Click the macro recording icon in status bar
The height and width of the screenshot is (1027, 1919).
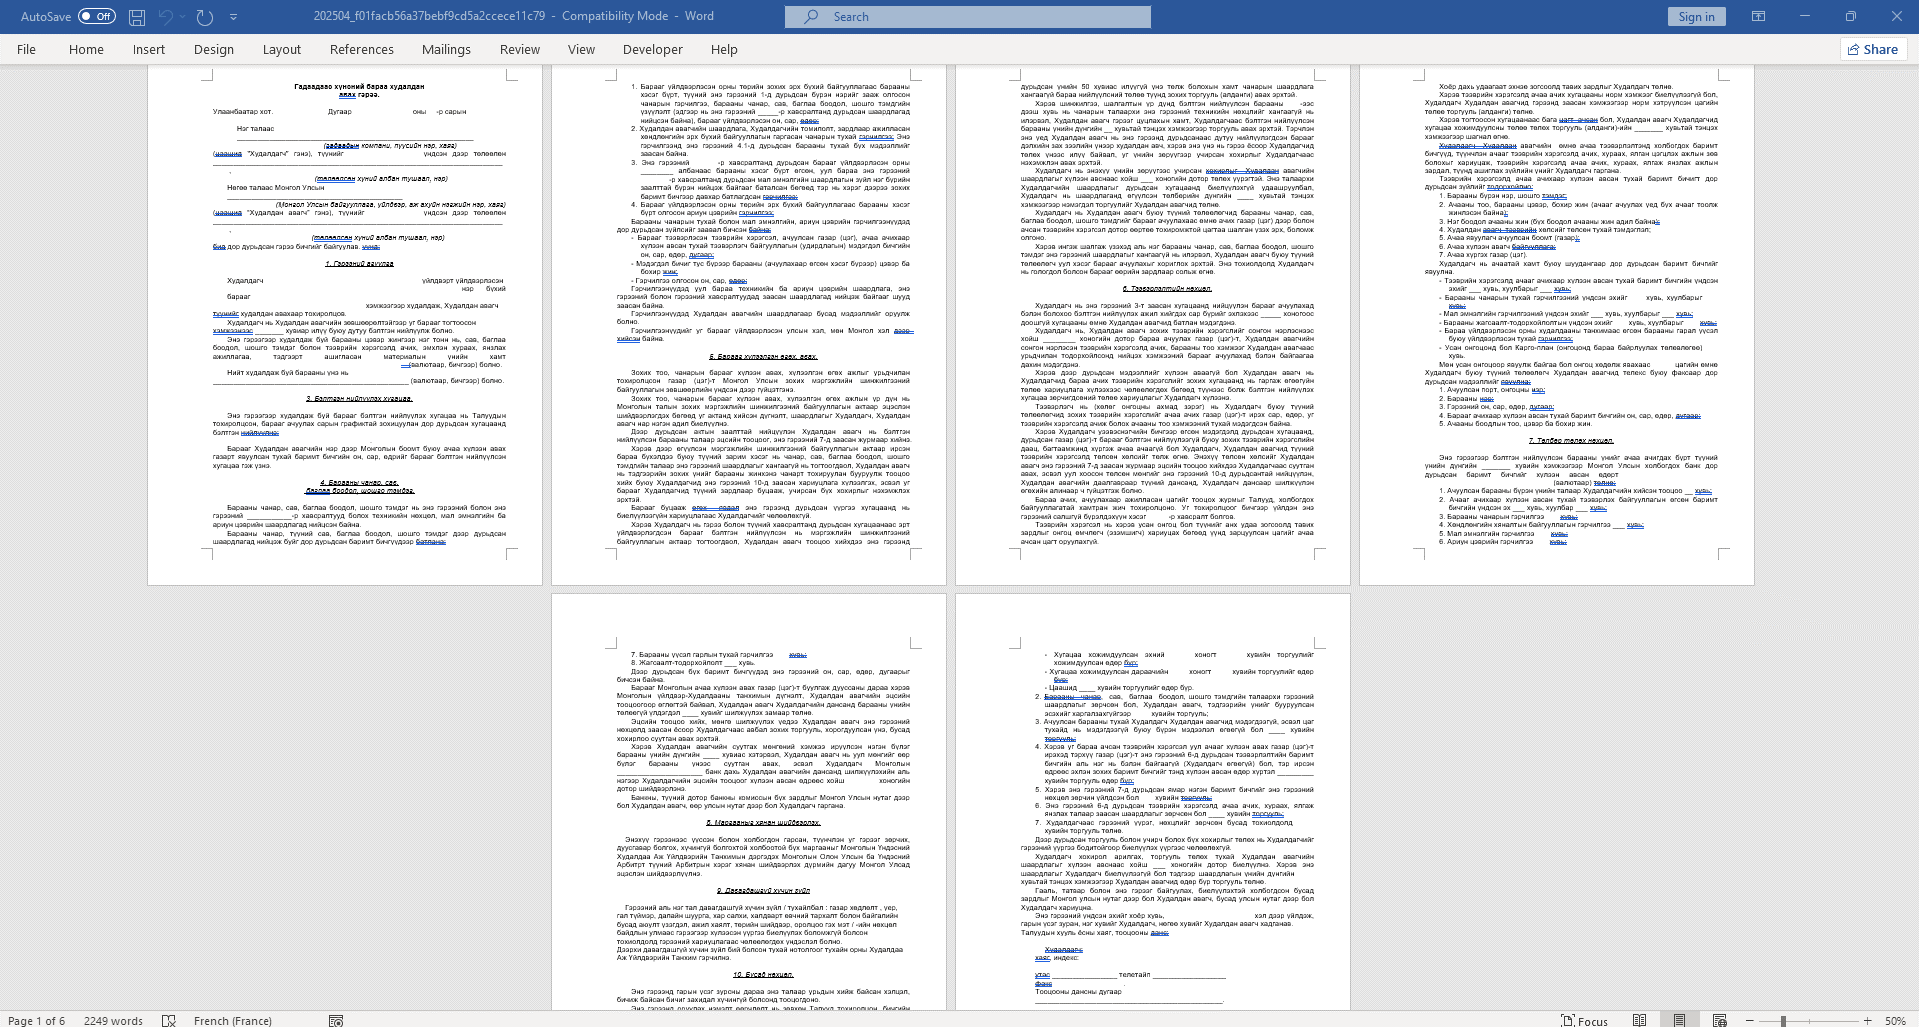pos(336,1020)
